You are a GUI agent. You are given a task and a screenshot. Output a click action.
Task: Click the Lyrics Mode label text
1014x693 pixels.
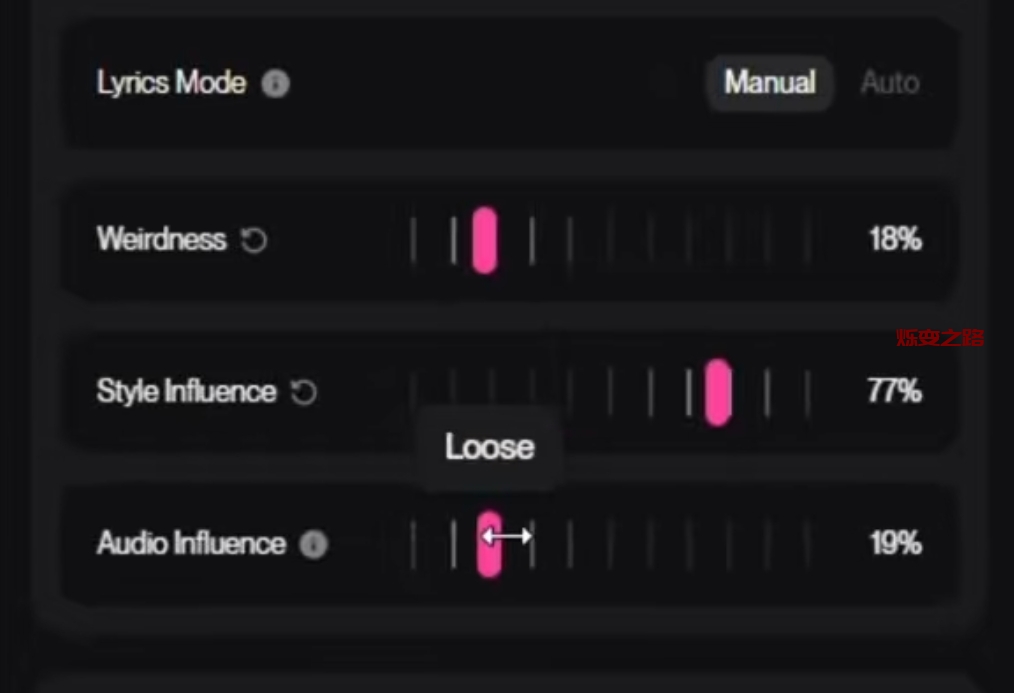171,82
